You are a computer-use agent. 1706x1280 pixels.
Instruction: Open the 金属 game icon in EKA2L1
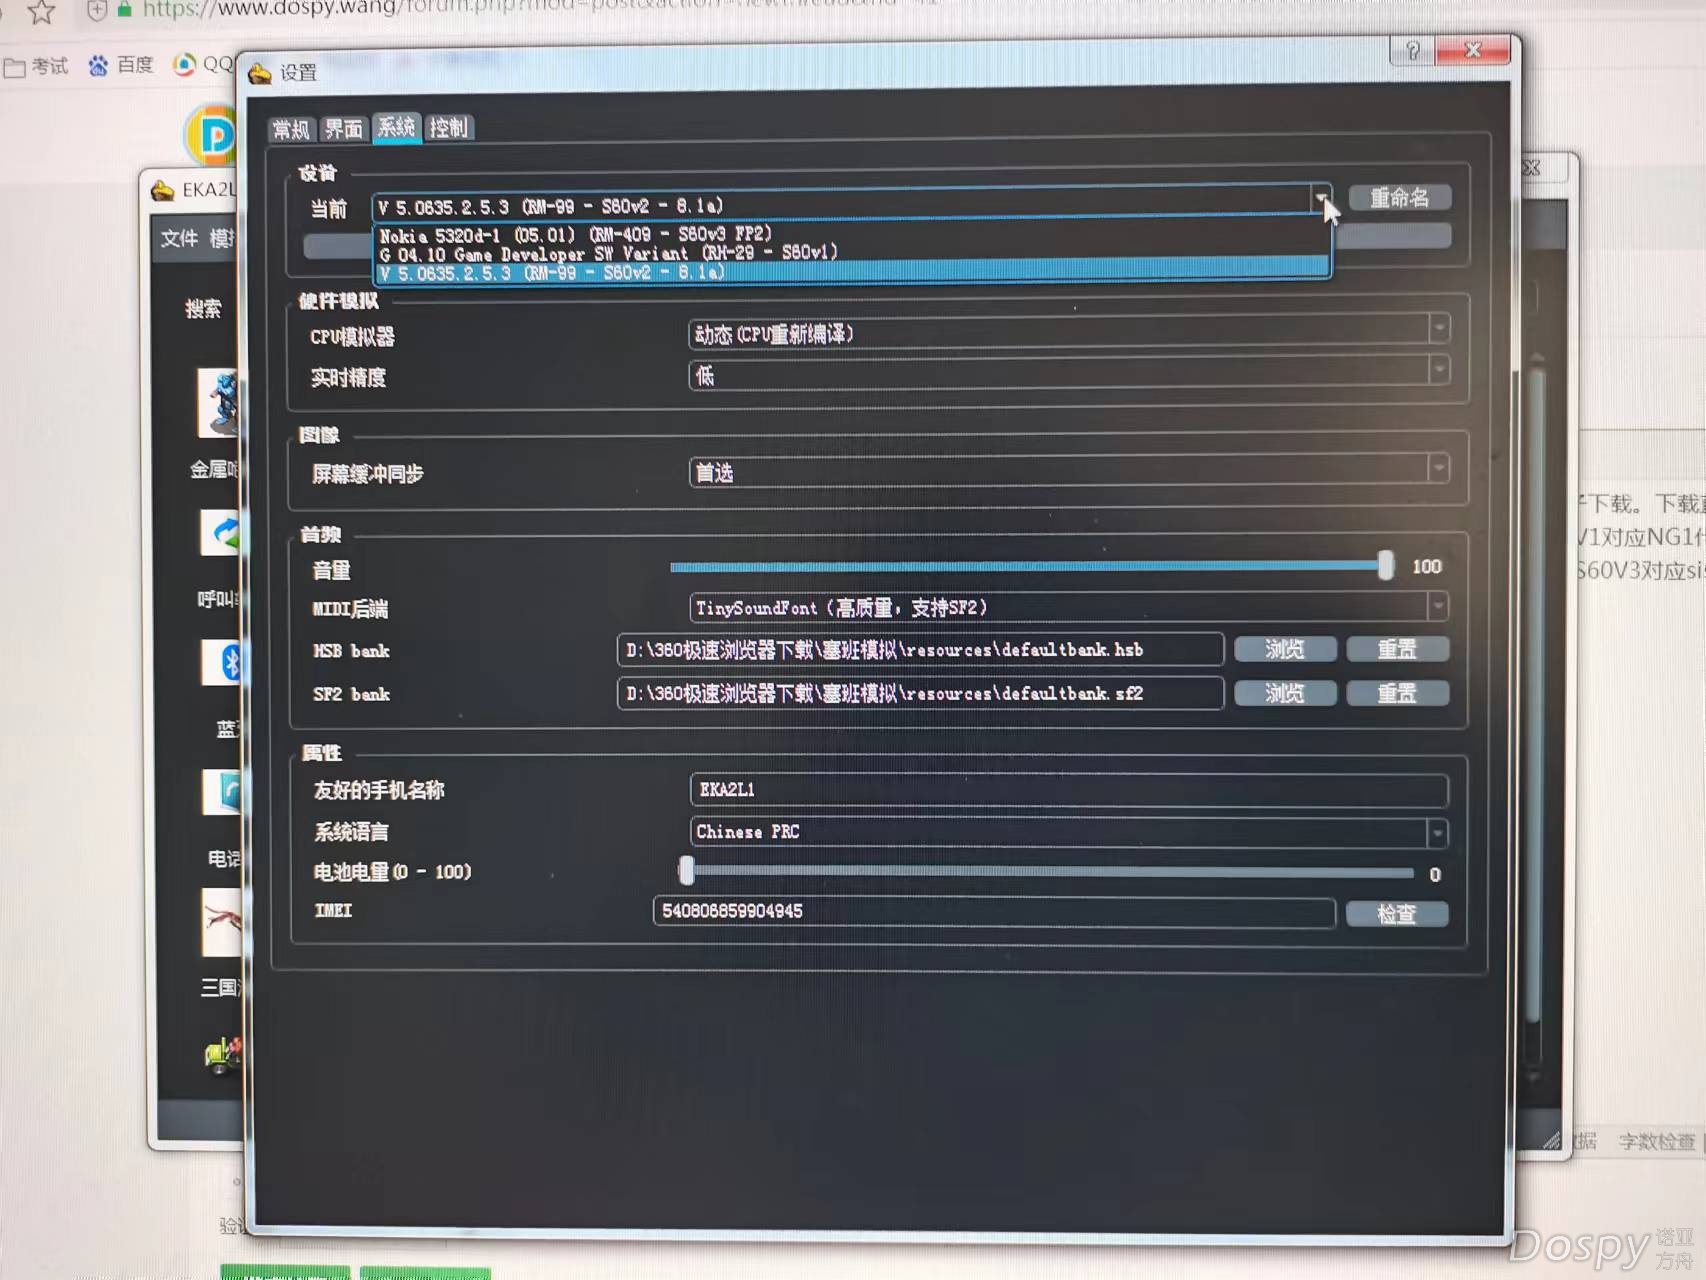point(219,403)
